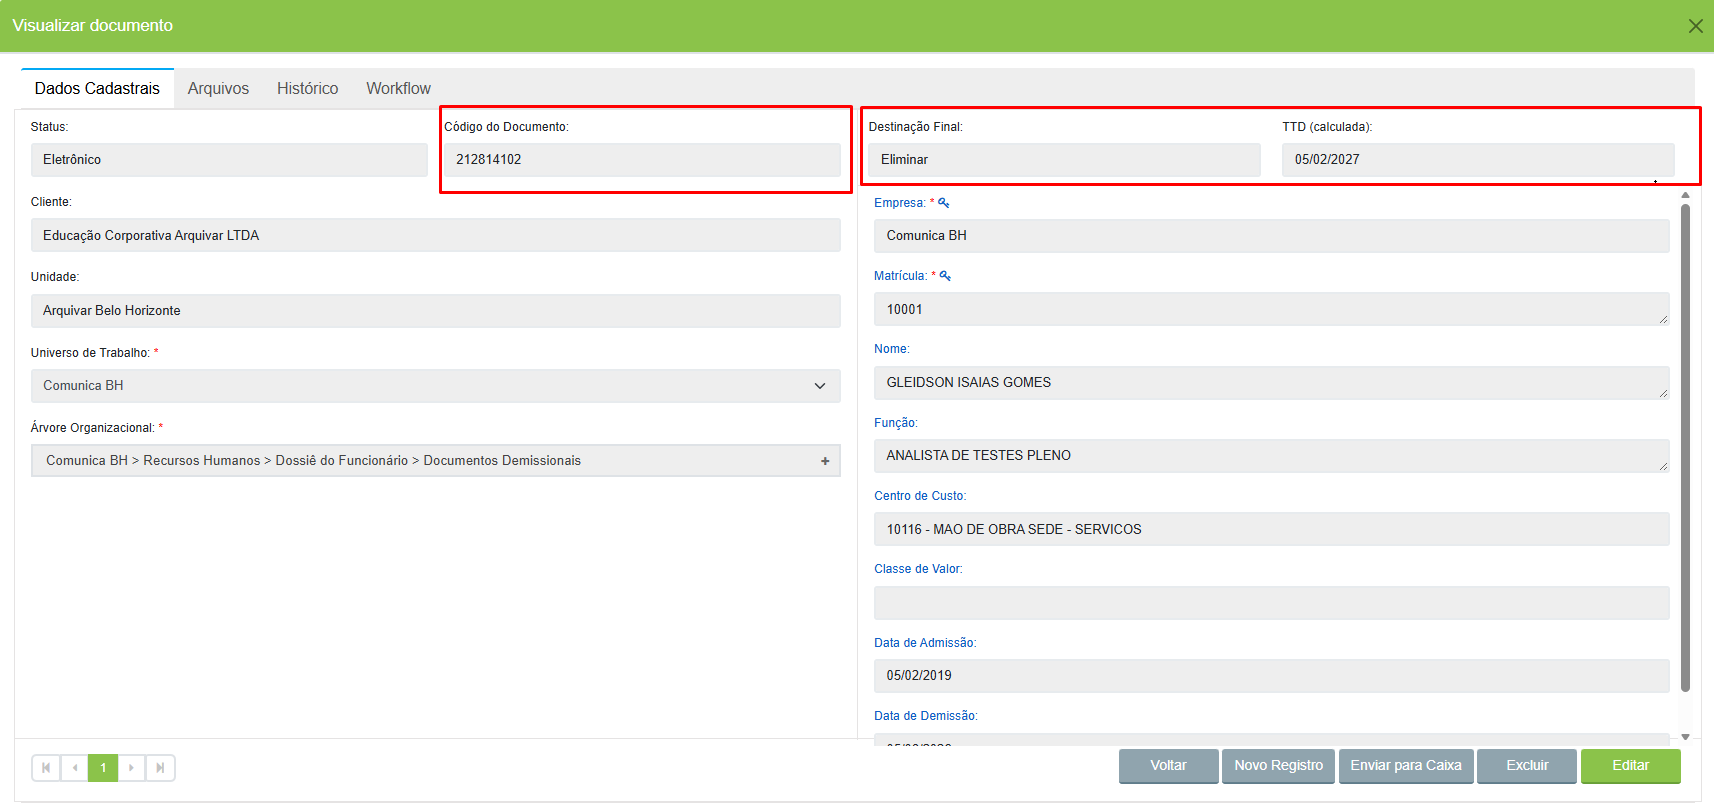The height and width of the screenshot is (812, 1714).
Task: Go to next page in pager
Action: [131, 768]
